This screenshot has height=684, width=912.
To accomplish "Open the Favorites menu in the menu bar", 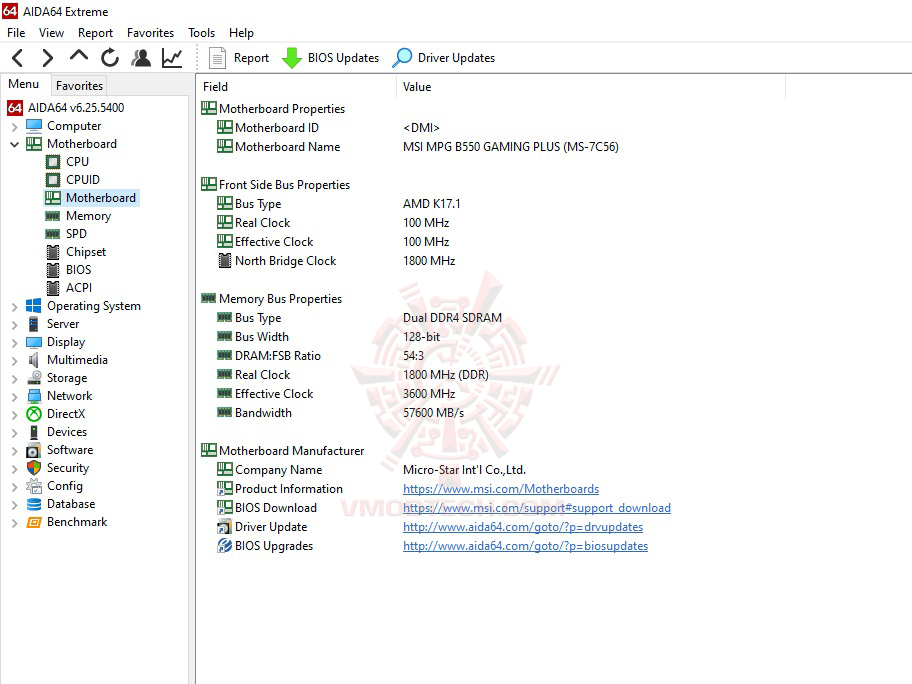I will pyautogui.click(x=150, y=33).
